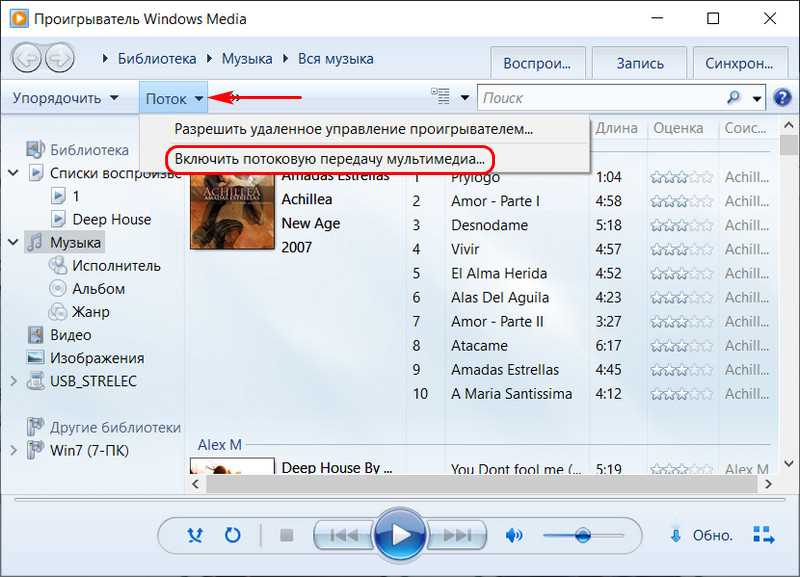Choose Включить потоковую передачу мультимедиа

click(330, 159)
